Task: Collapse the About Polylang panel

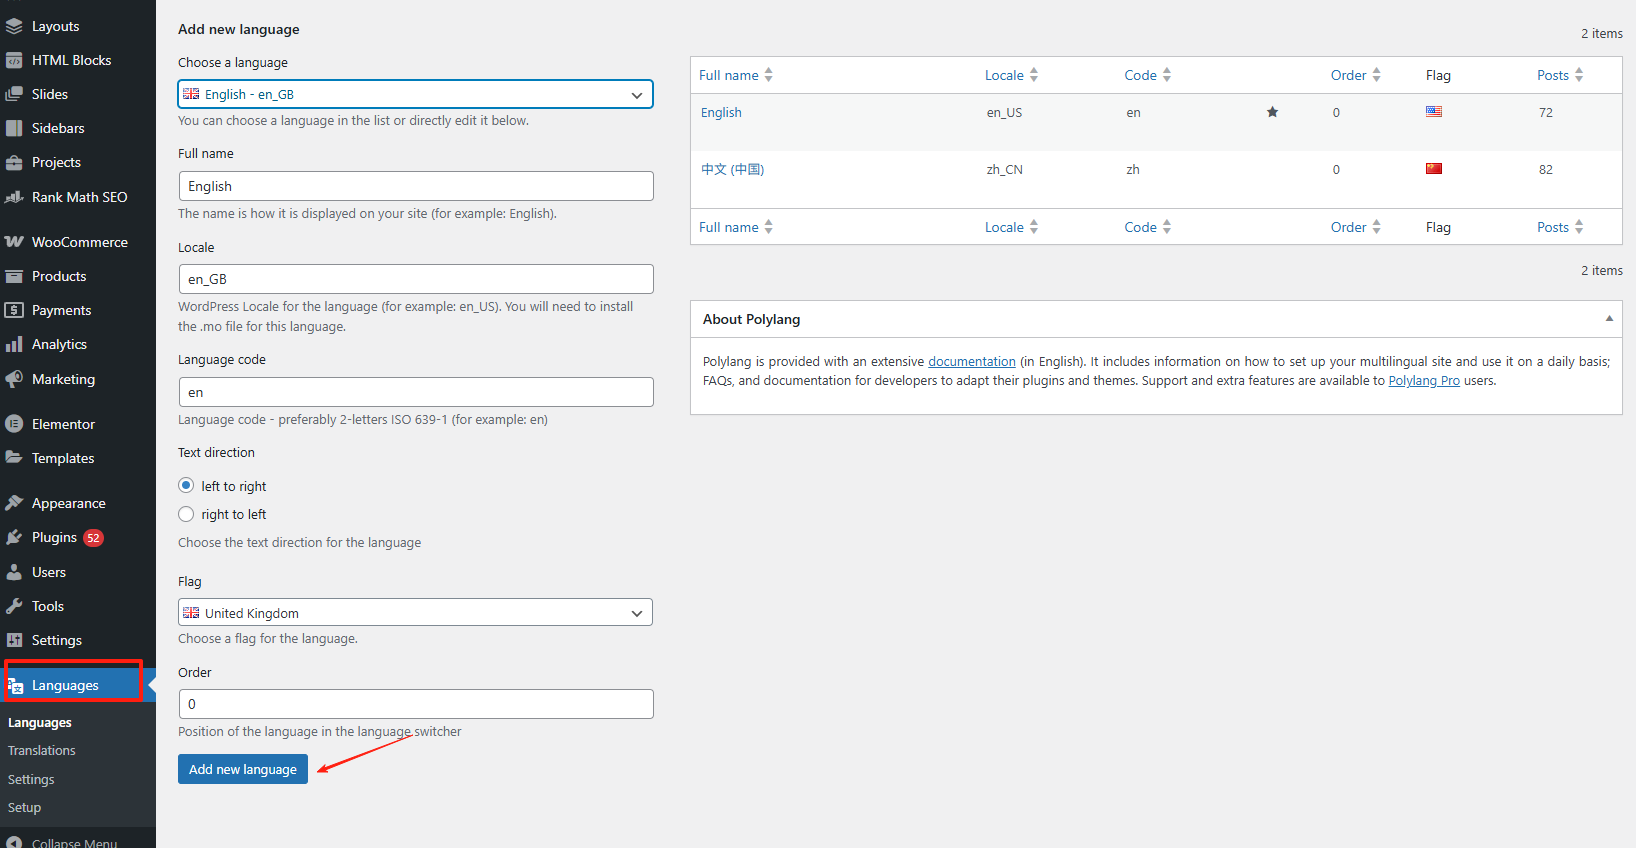Action: pos(1609,319)
